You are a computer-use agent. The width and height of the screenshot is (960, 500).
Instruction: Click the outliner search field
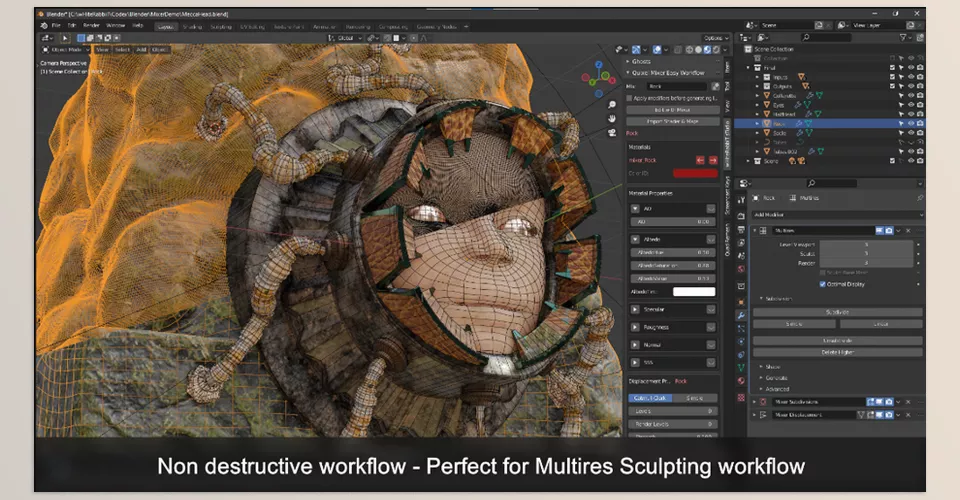[x=825, y=38]
